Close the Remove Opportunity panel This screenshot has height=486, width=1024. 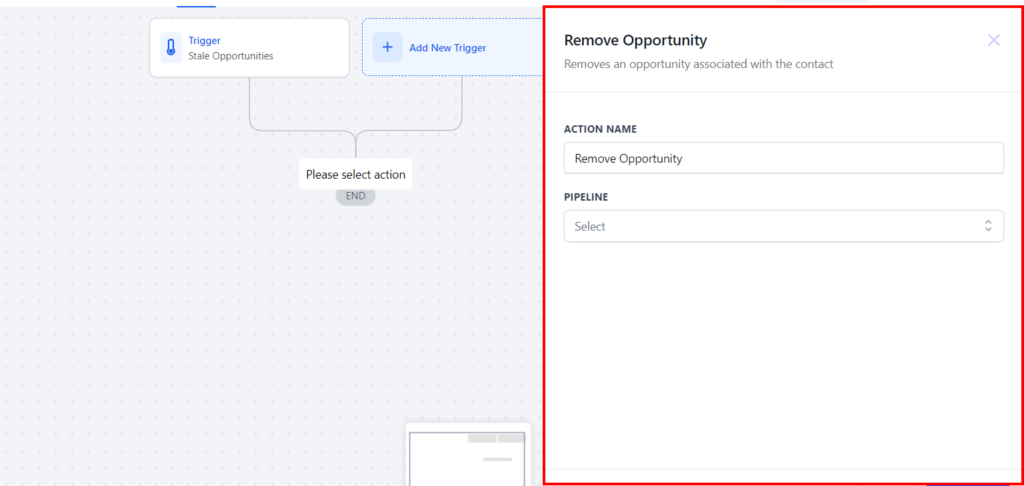pyautogui.click(x=993, y=41)
